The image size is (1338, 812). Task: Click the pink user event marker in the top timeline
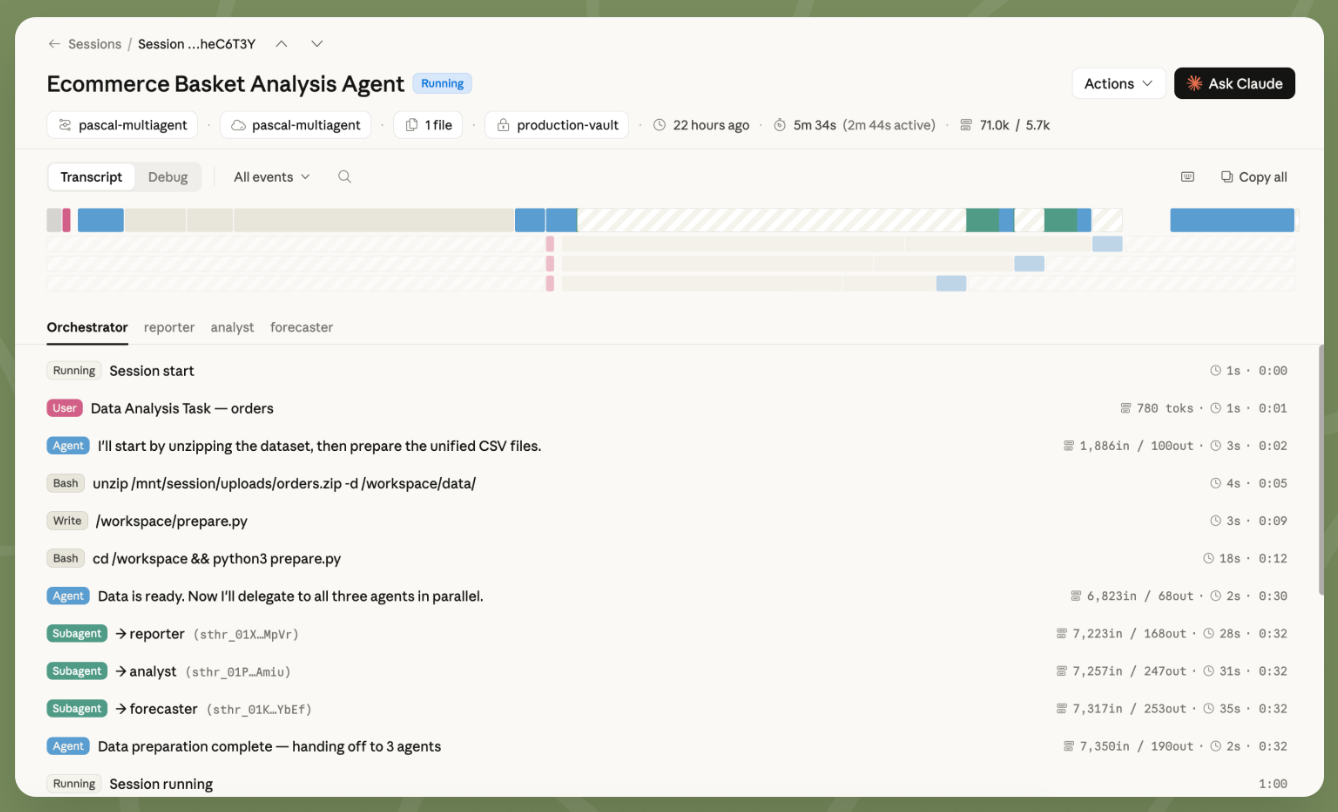pos(66,220)
